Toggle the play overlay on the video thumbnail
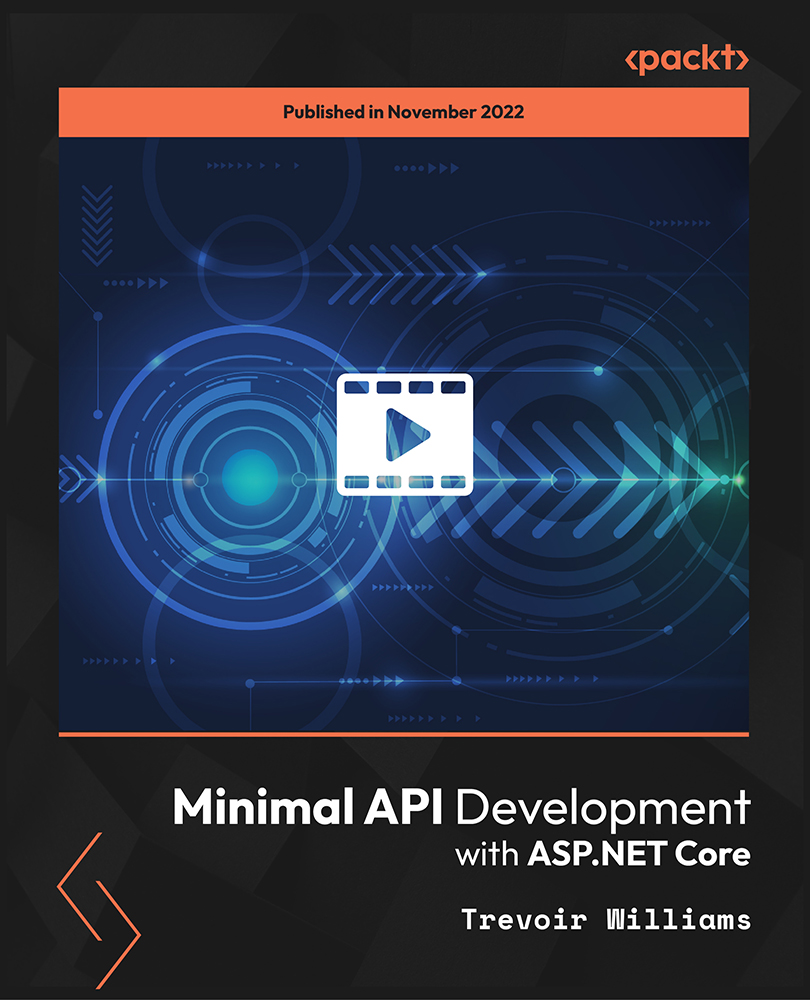The height and width of the screenshot is (1000, 810). pos(404,432)
